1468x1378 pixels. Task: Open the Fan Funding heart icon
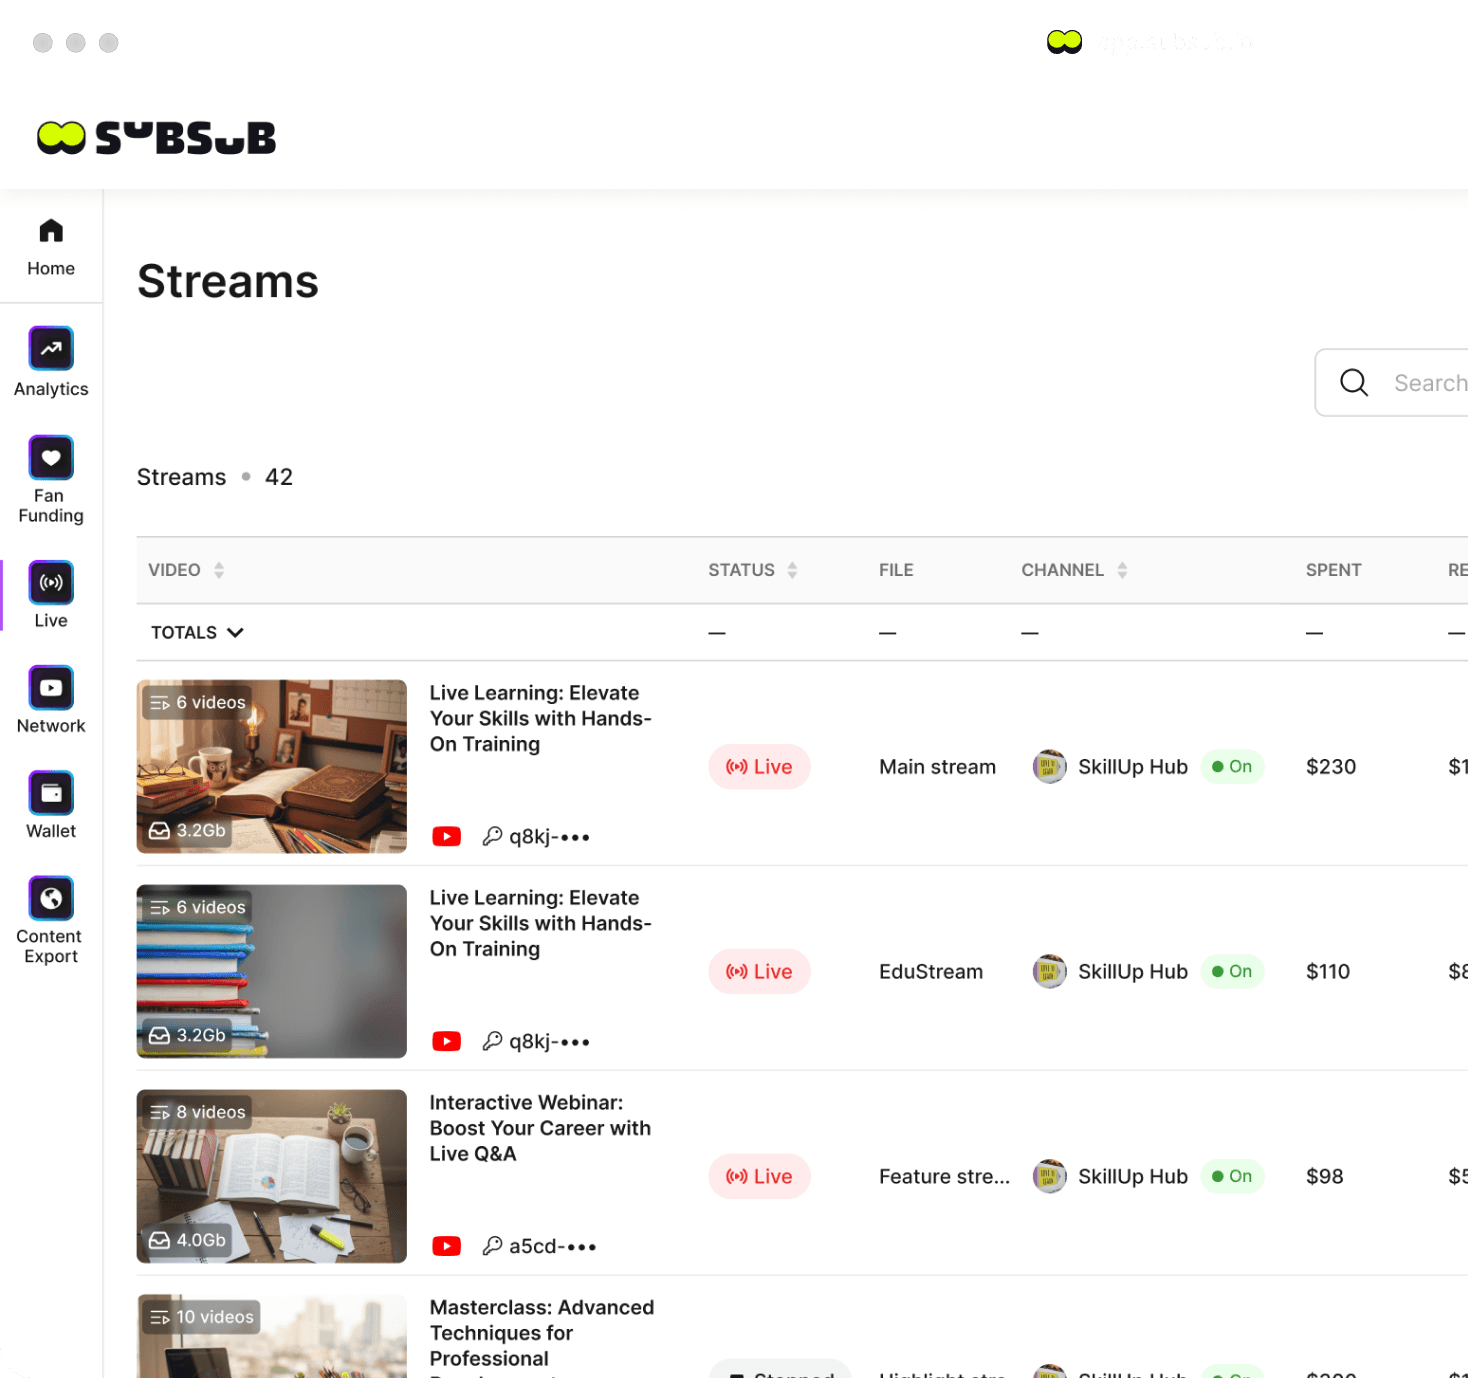51,458
